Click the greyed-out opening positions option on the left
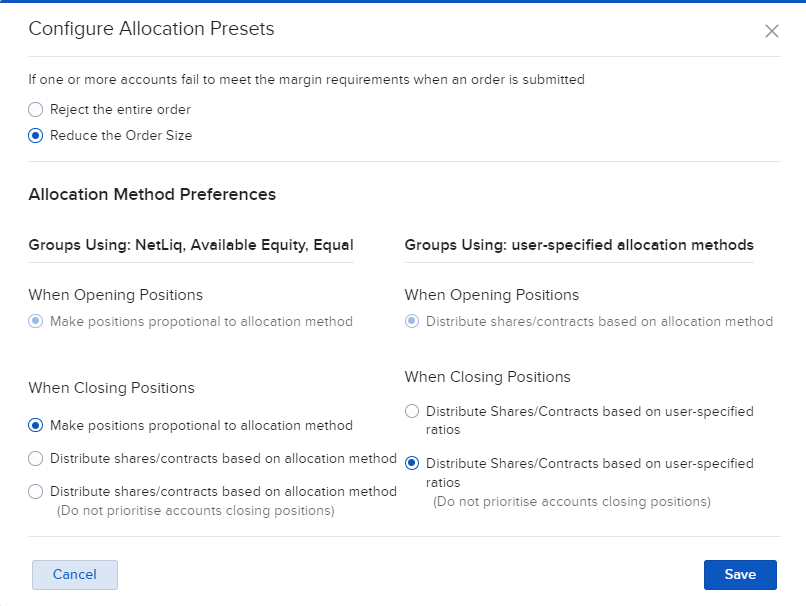The width and height of the screenshot is (806, 606). coord(35,321)
